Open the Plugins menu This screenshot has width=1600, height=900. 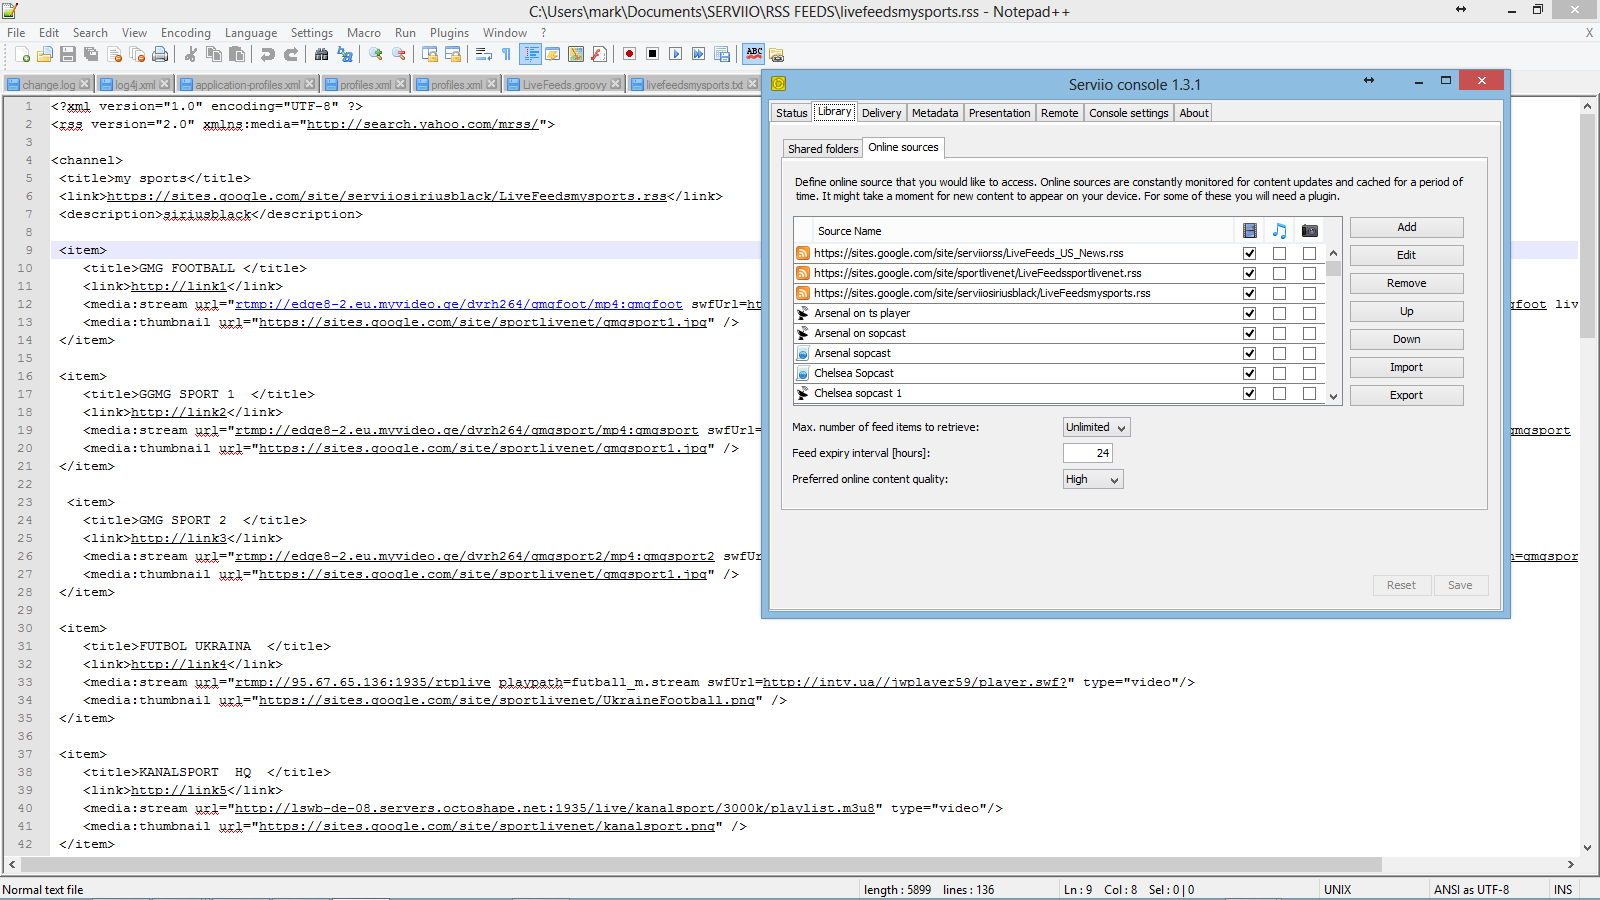click(x=449, y=33)
